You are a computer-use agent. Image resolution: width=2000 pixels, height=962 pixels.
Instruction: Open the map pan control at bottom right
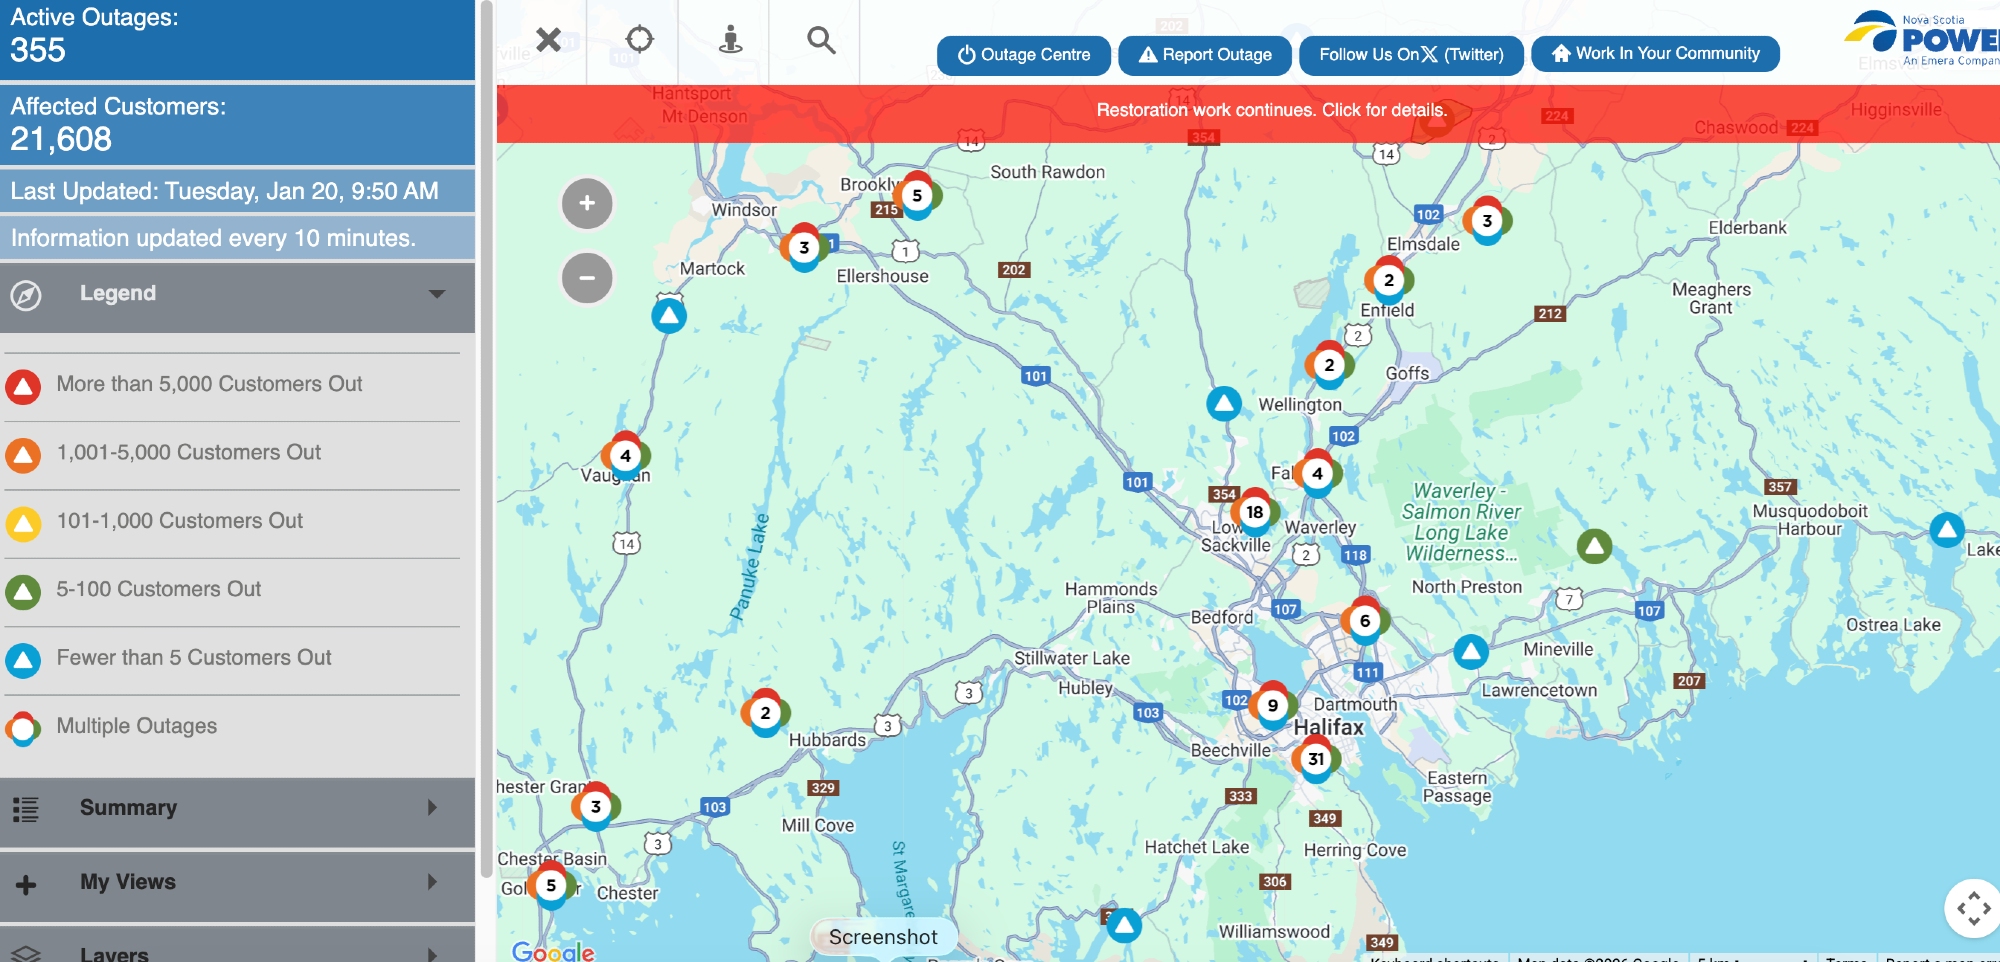[x=1972, y=909]
